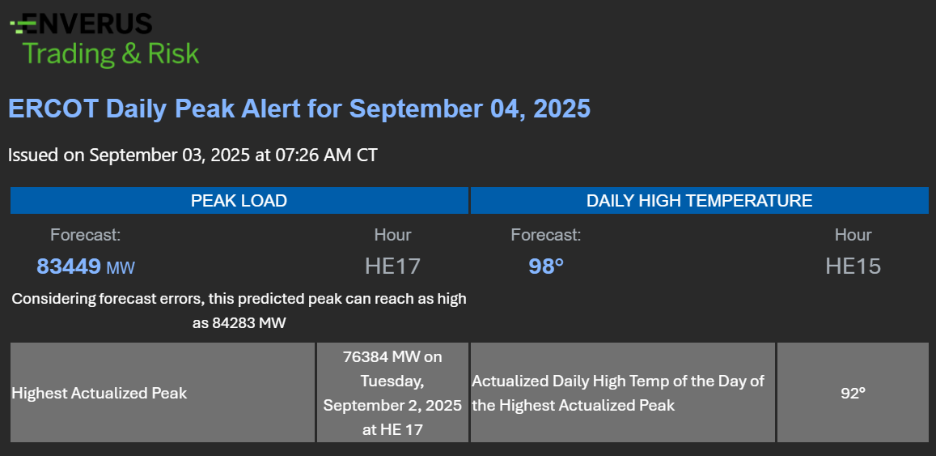The height and width of the screenshot is (456, 936).
Task: Click the 98° temperature forecast value
Action: tap(546, 267)
